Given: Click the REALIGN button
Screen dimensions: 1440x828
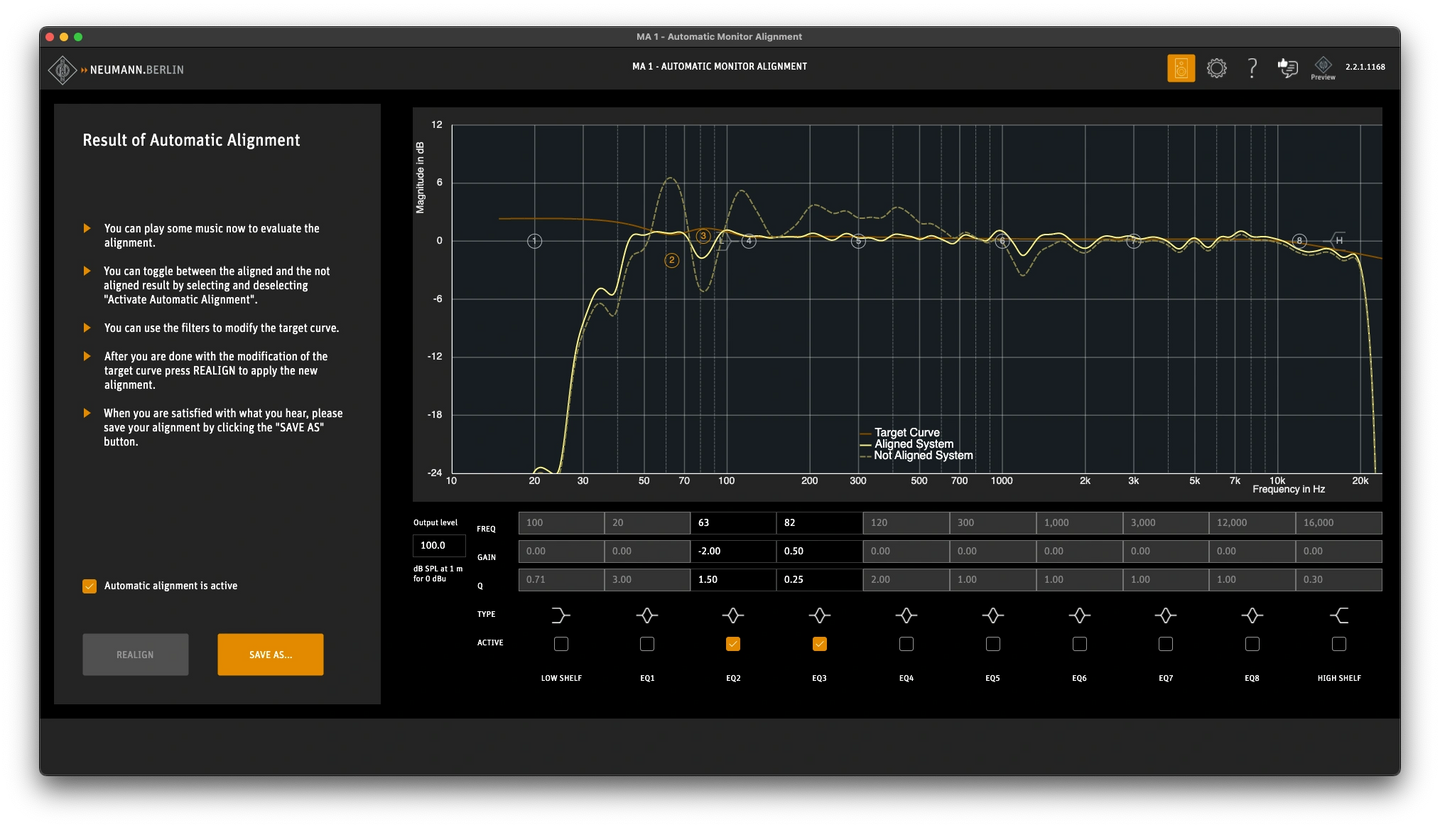Looking at the screenshot, I should tap(135, 655).
